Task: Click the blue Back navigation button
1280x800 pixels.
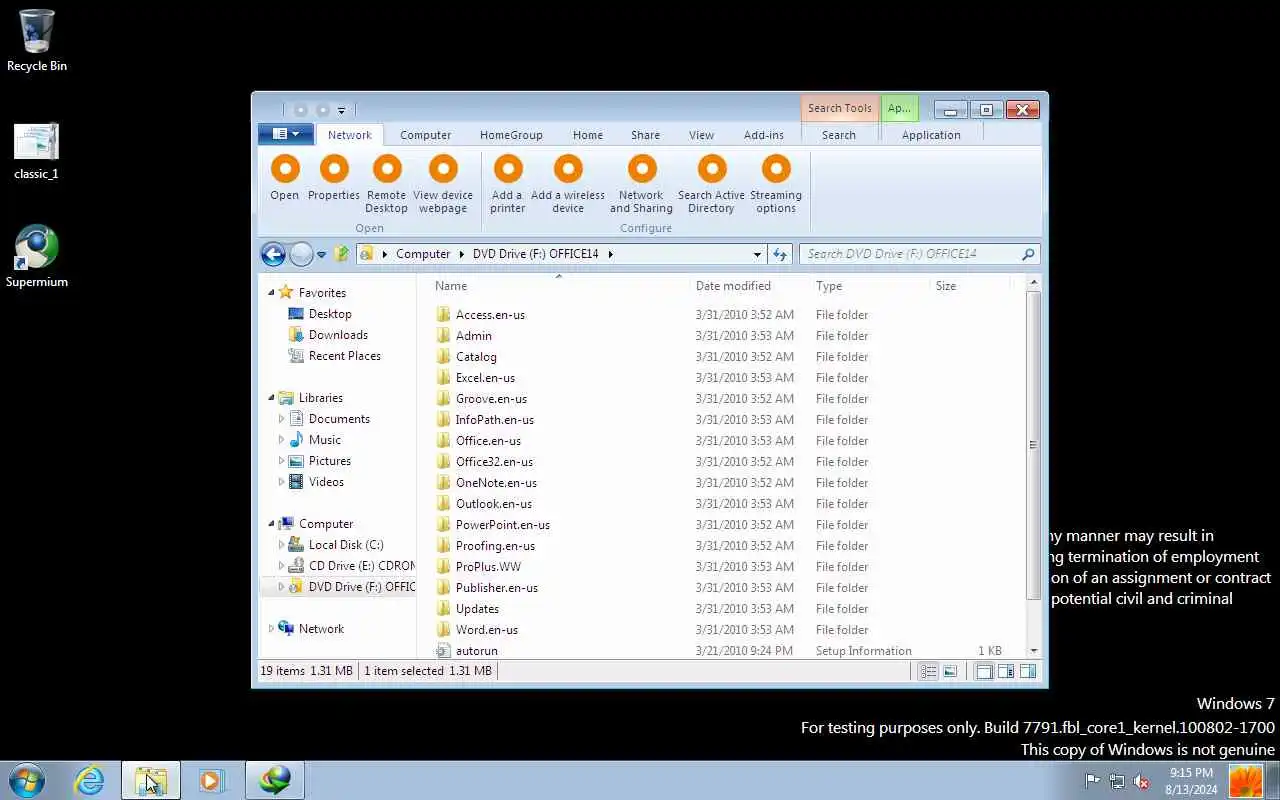Action: (273, 254)
